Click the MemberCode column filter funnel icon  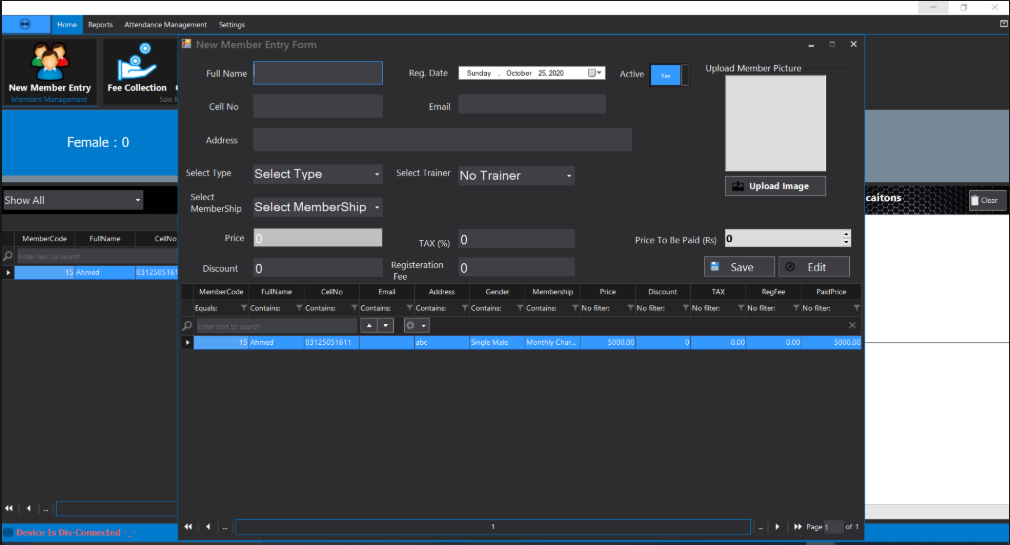tap(243, 308)
